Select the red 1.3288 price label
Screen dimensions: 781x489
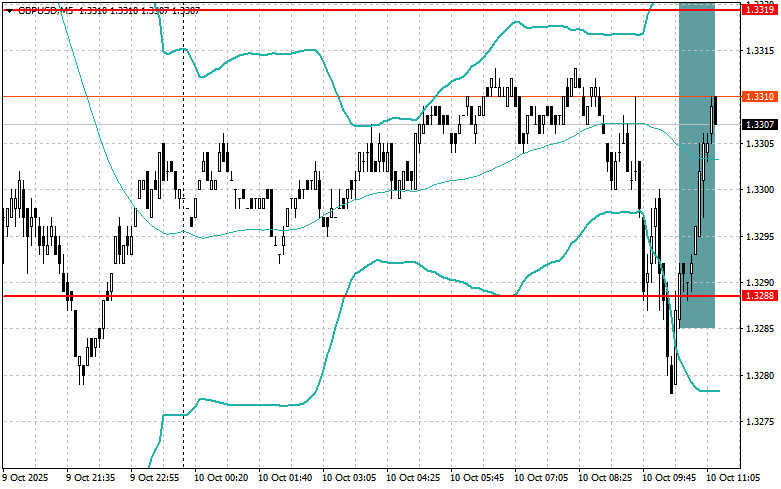(759, 296)
